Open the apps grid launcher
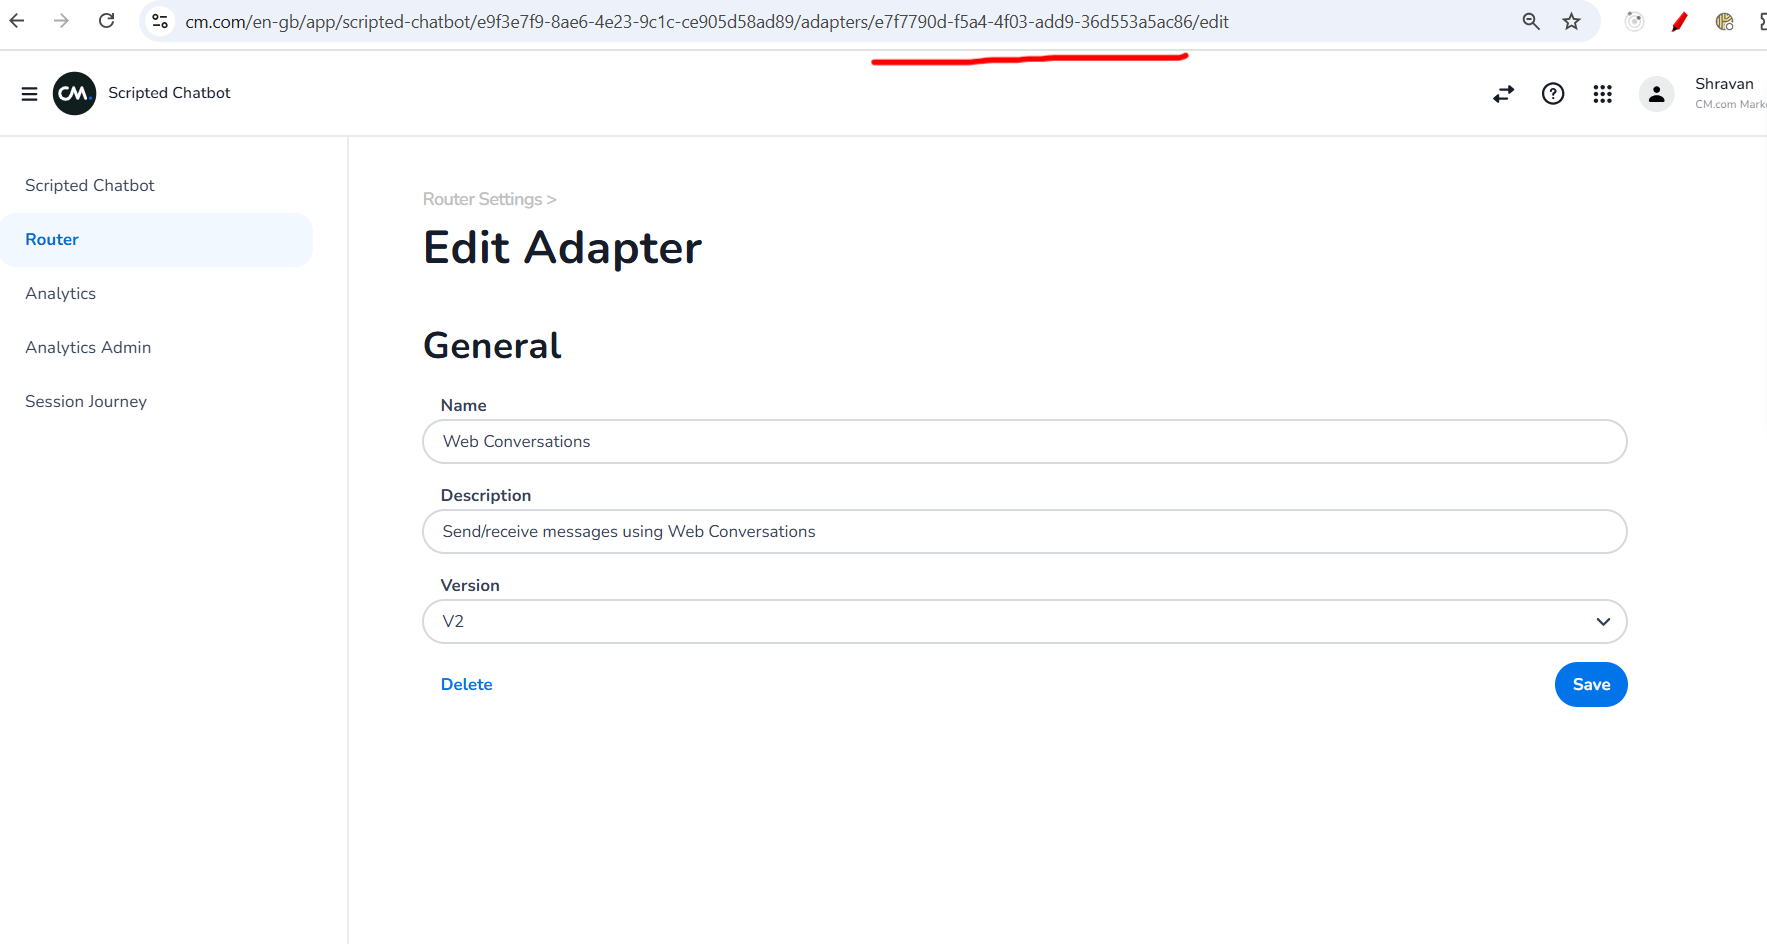1767x944 pixels. 1603,94
